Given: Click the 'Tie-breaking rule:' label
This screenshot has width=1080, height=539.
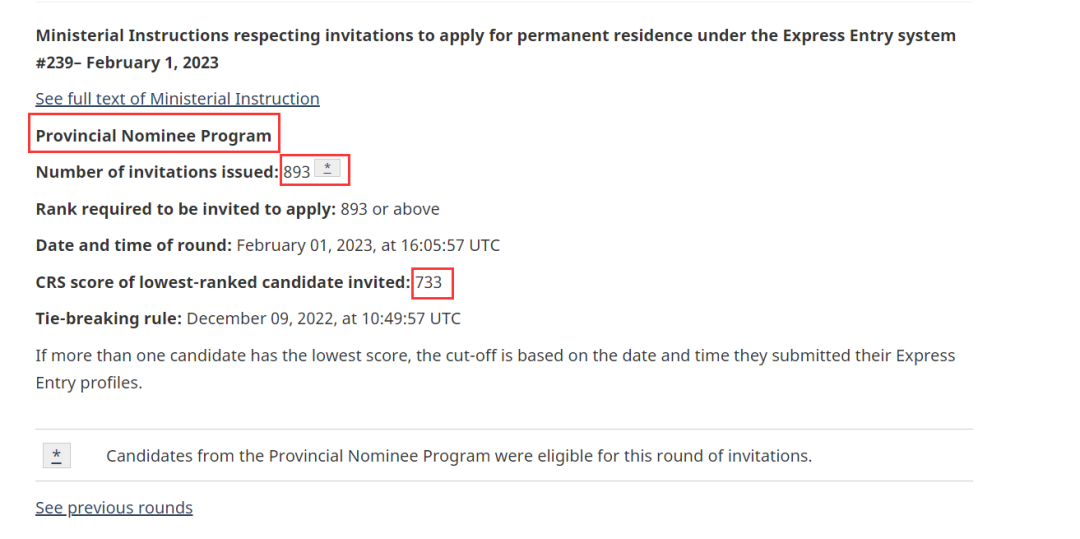Looking at the screenshot, I should 109,319.
